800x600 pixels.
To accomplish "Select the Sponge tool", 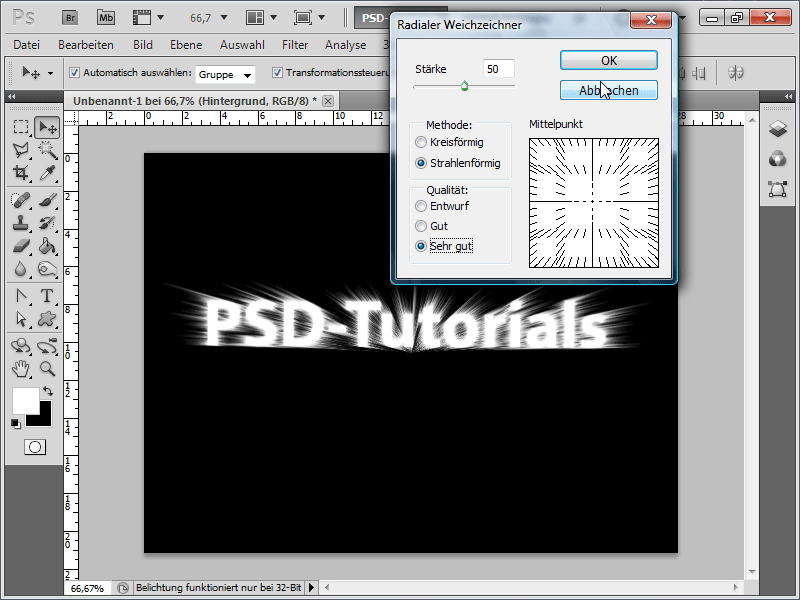I will coord(47,268).
